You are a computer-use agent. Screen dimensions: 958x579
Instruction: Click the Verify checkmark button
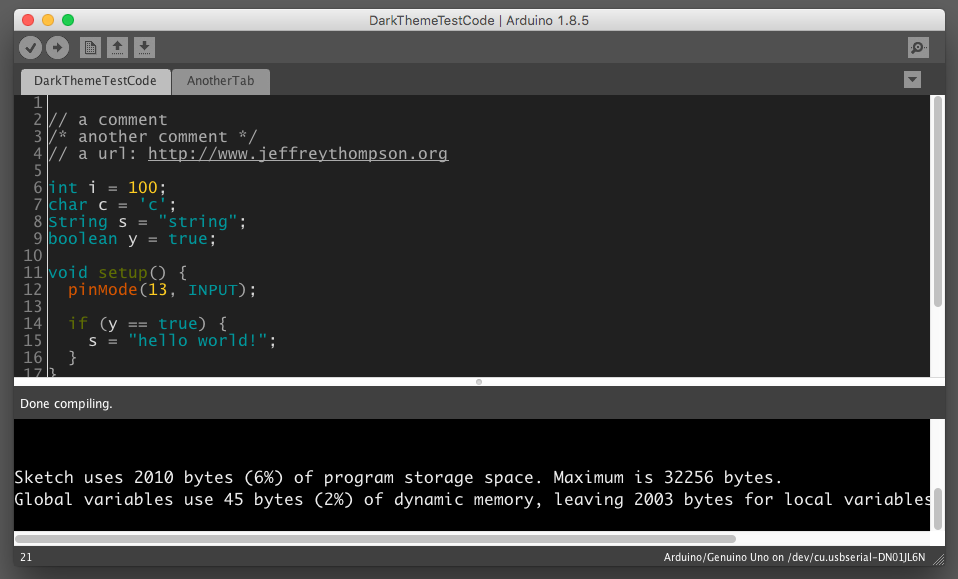click(31, 47)
